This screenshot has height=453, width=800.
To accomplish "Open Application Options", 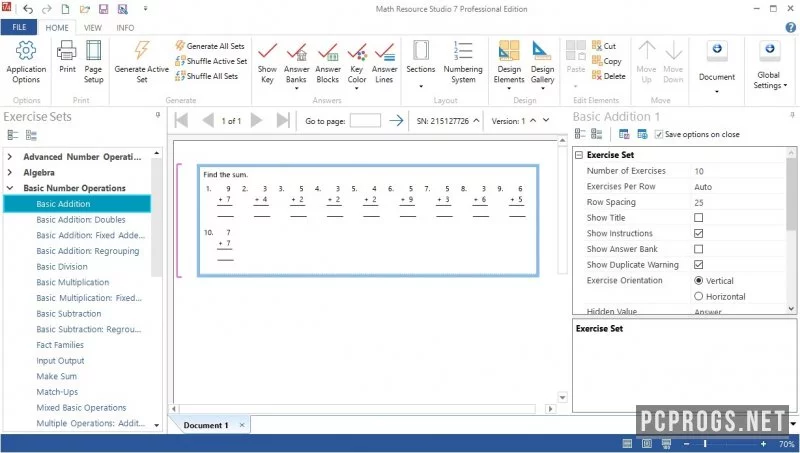I will pos(26,62).
